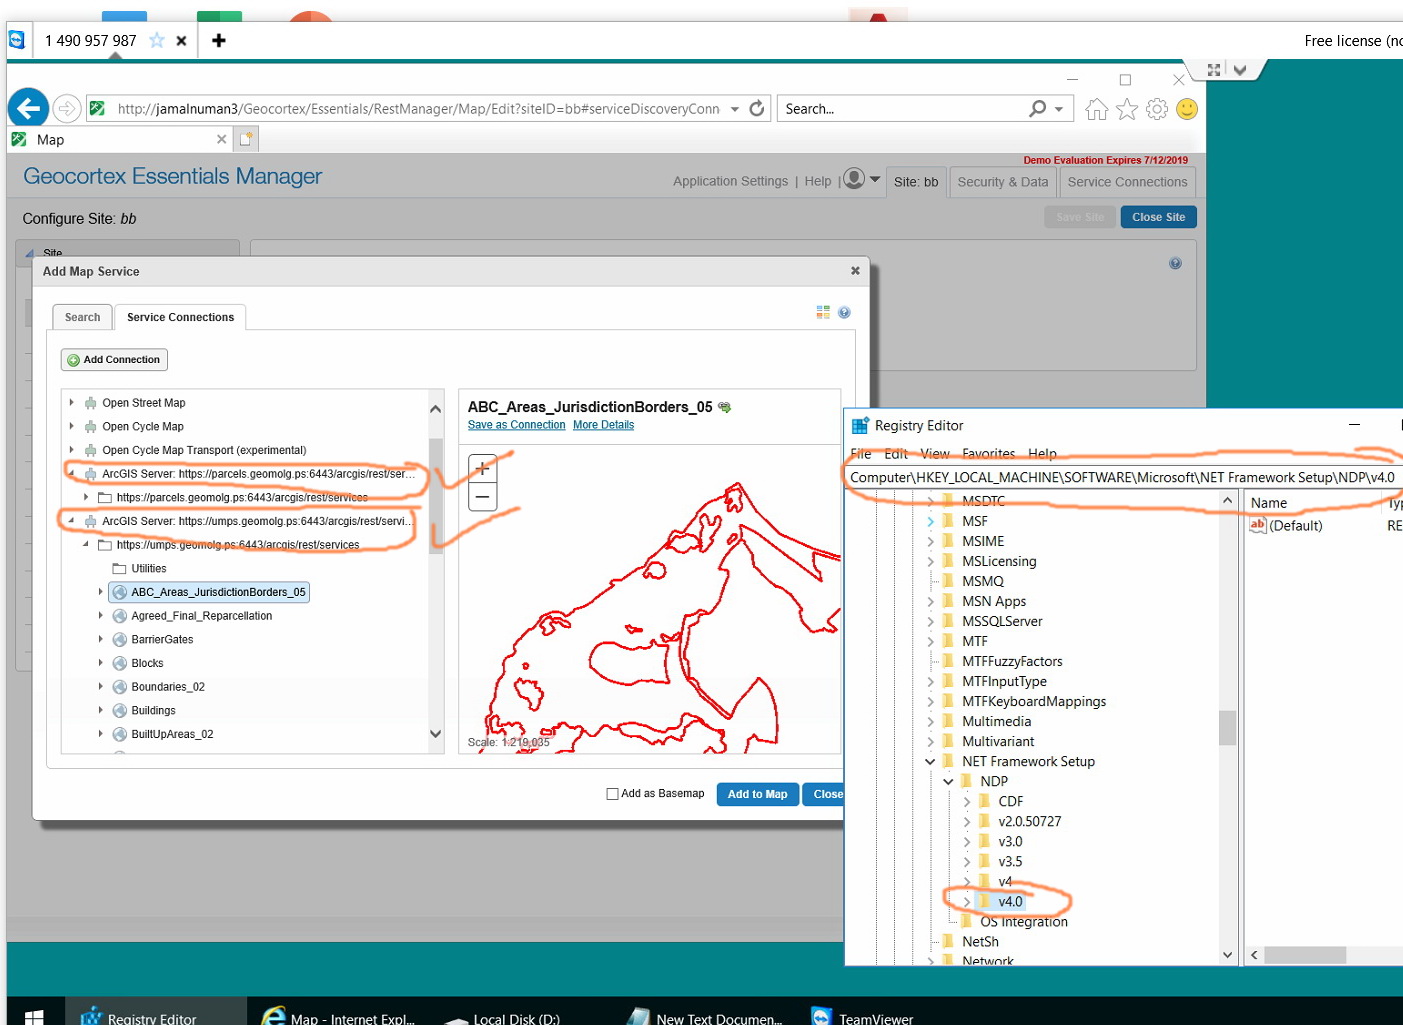Click the Add to Map button
Screen dimensions: 1403x1025
[x=757, y=794]
